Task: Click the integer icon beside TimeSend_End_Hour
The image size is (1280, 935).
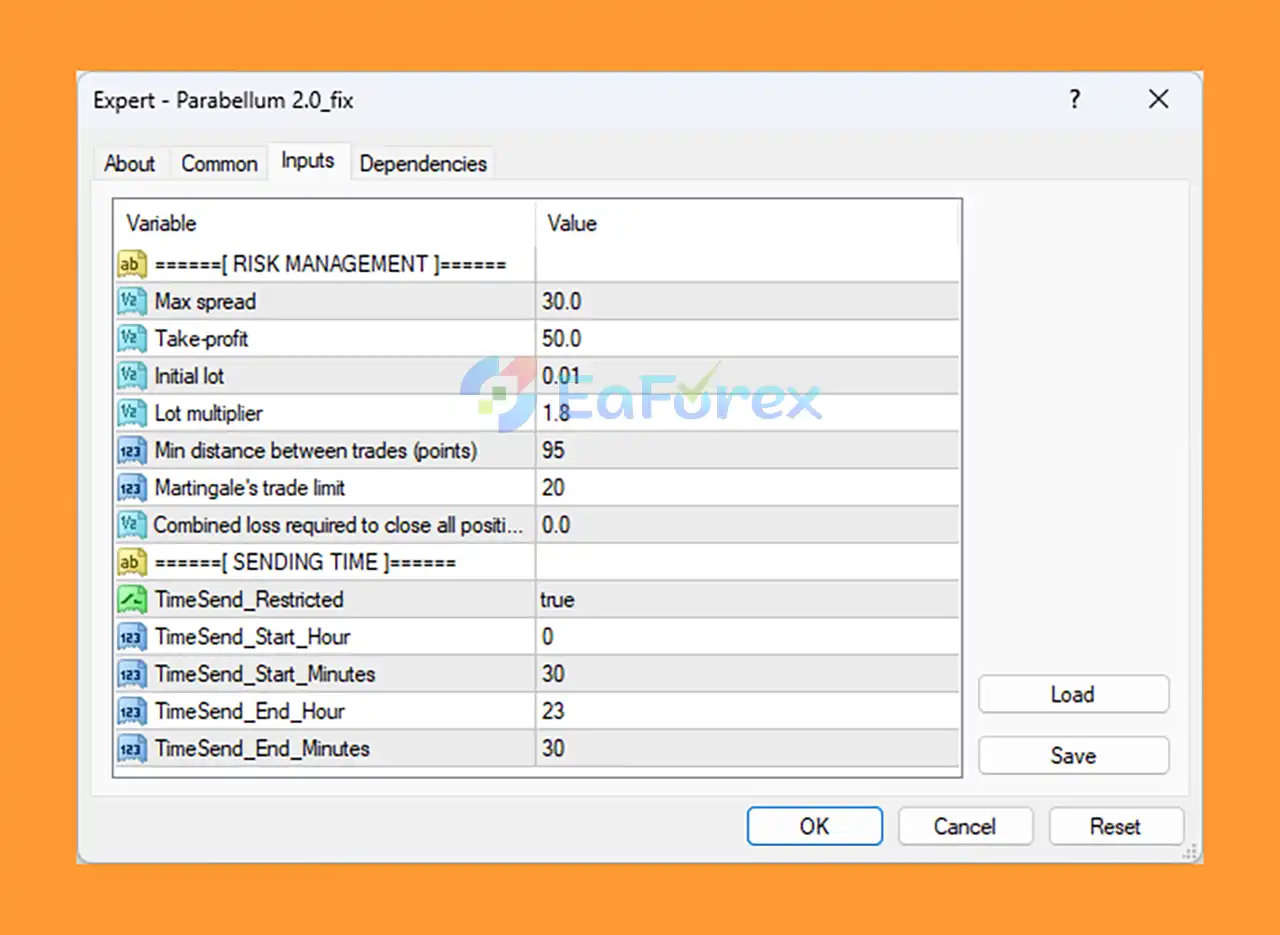Action: click(132, 711)
